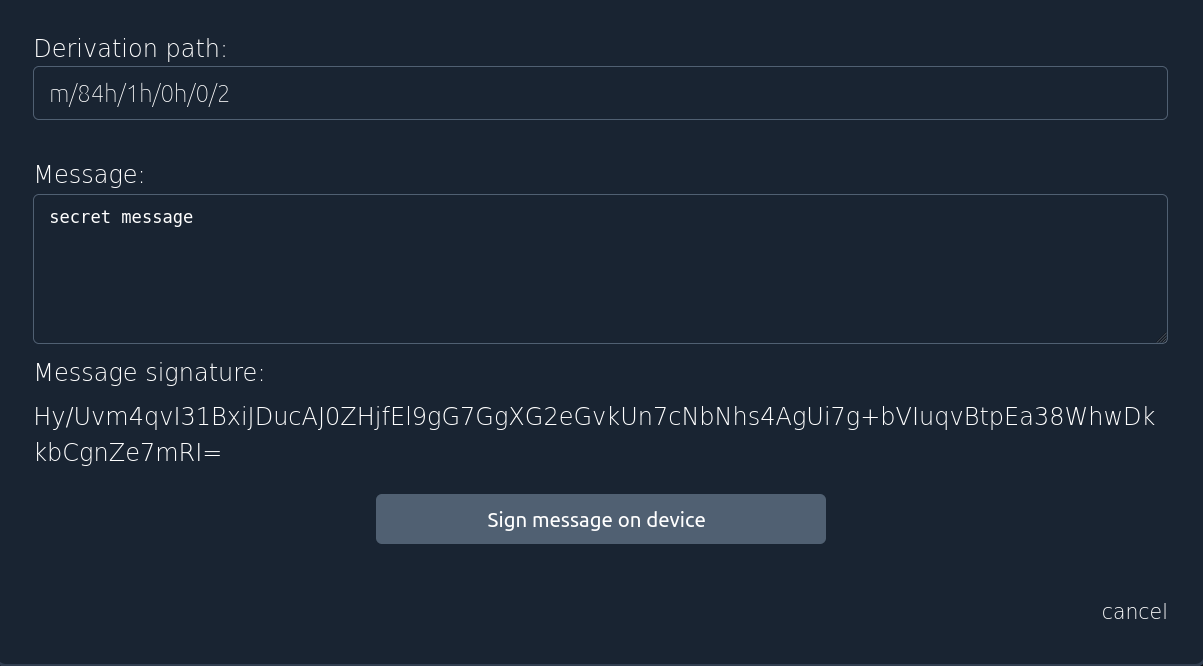The image size is (1203, 666).
Task: Click the Message text area resize handle
Action: pyautogui.click(x=1162, y=338)
